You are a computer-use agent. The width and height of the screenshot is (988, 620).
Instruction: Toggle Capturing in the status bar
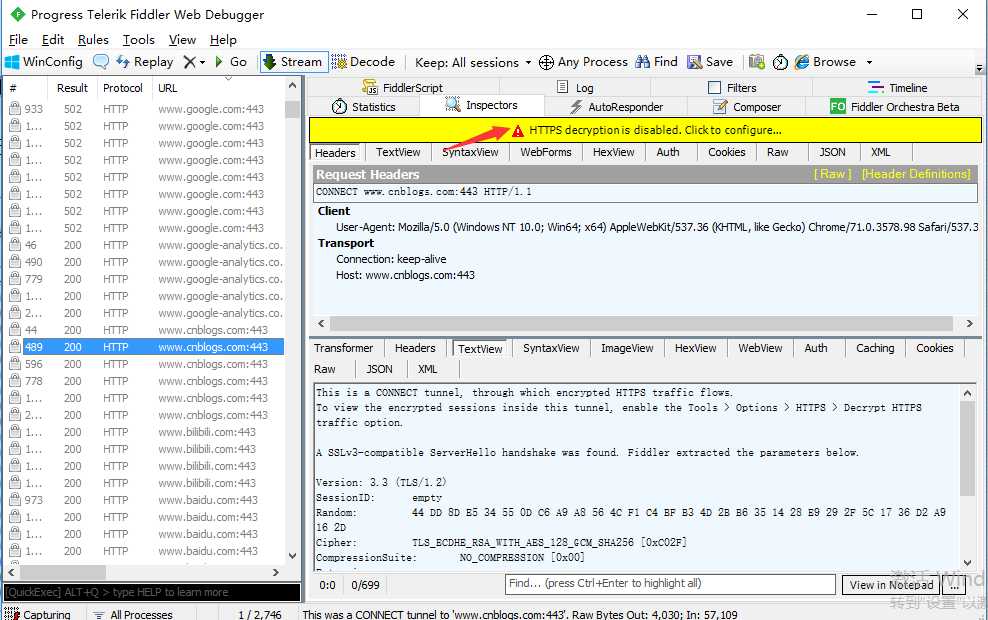tap(38, 614)
